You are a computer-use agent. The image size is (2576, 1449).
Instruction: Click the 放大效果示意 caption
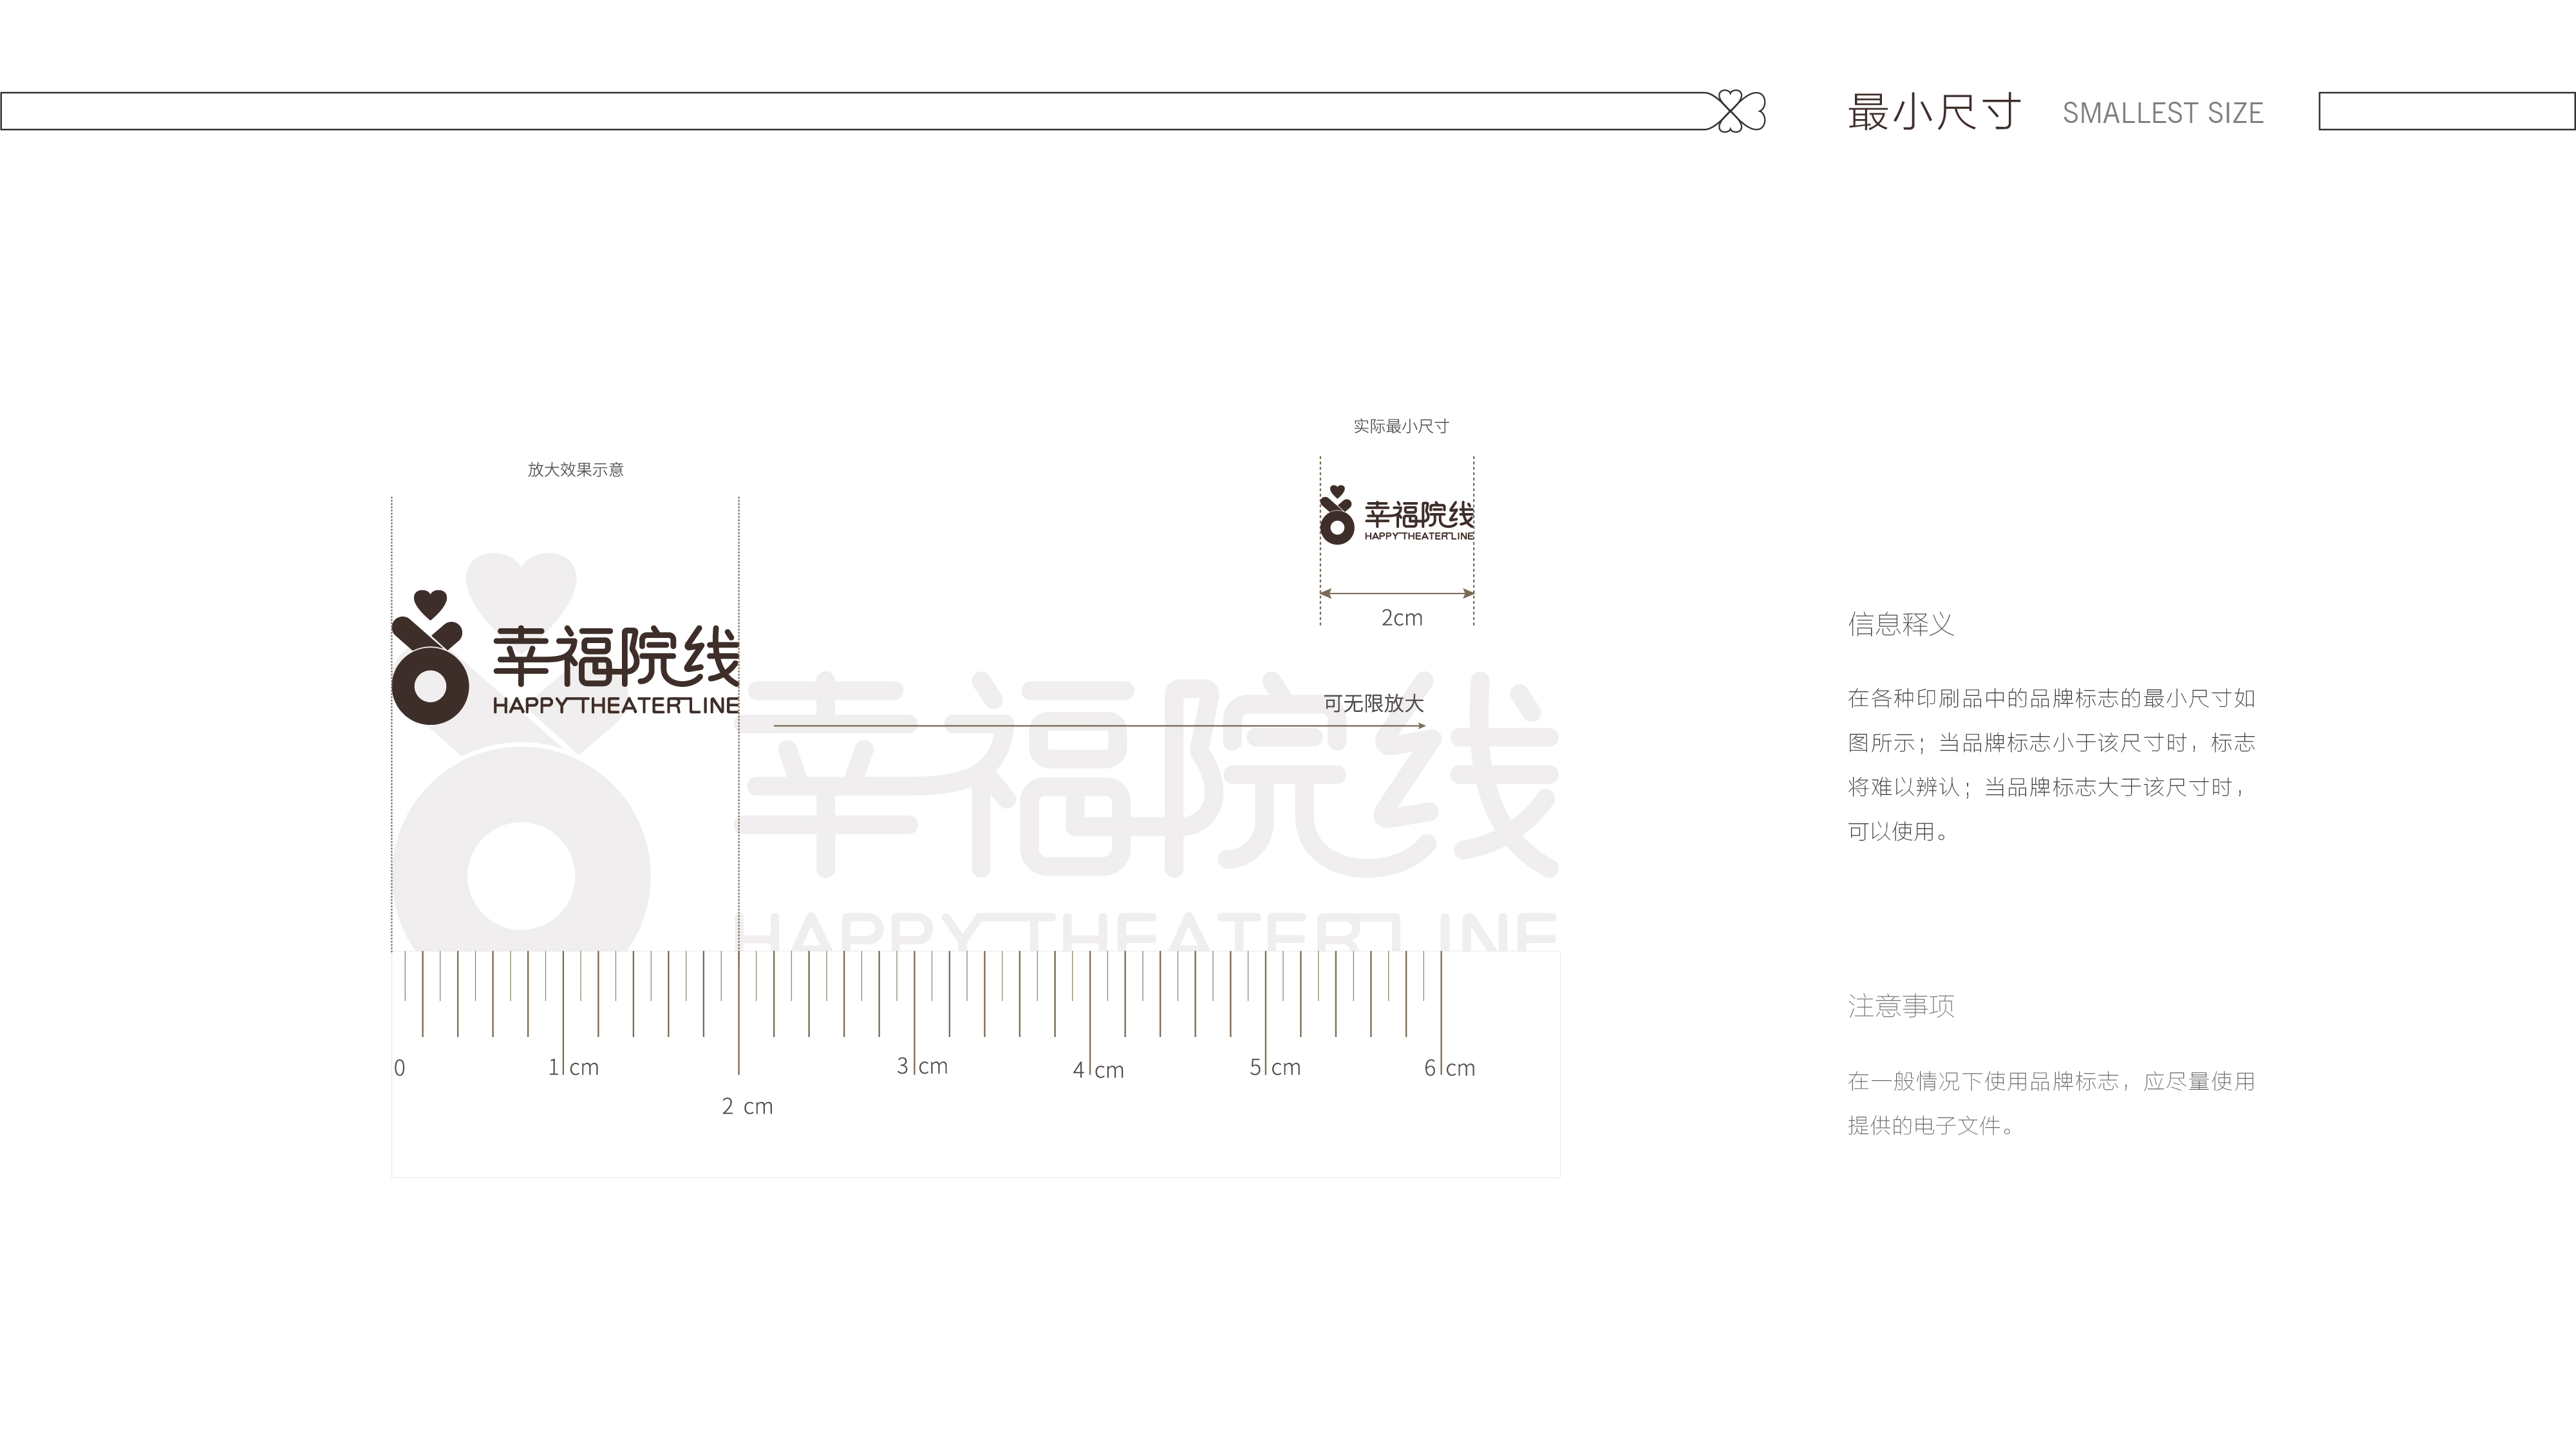pos(575,470)
